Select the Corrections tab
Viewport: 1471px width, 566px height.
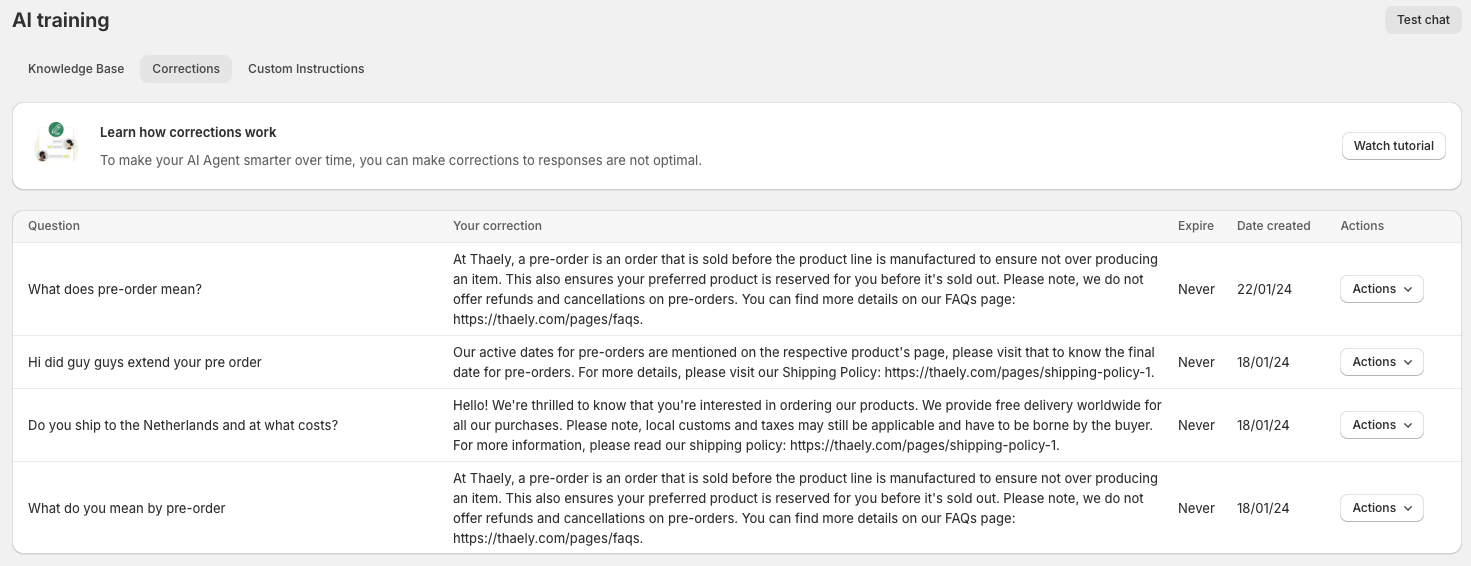(186, 69)
